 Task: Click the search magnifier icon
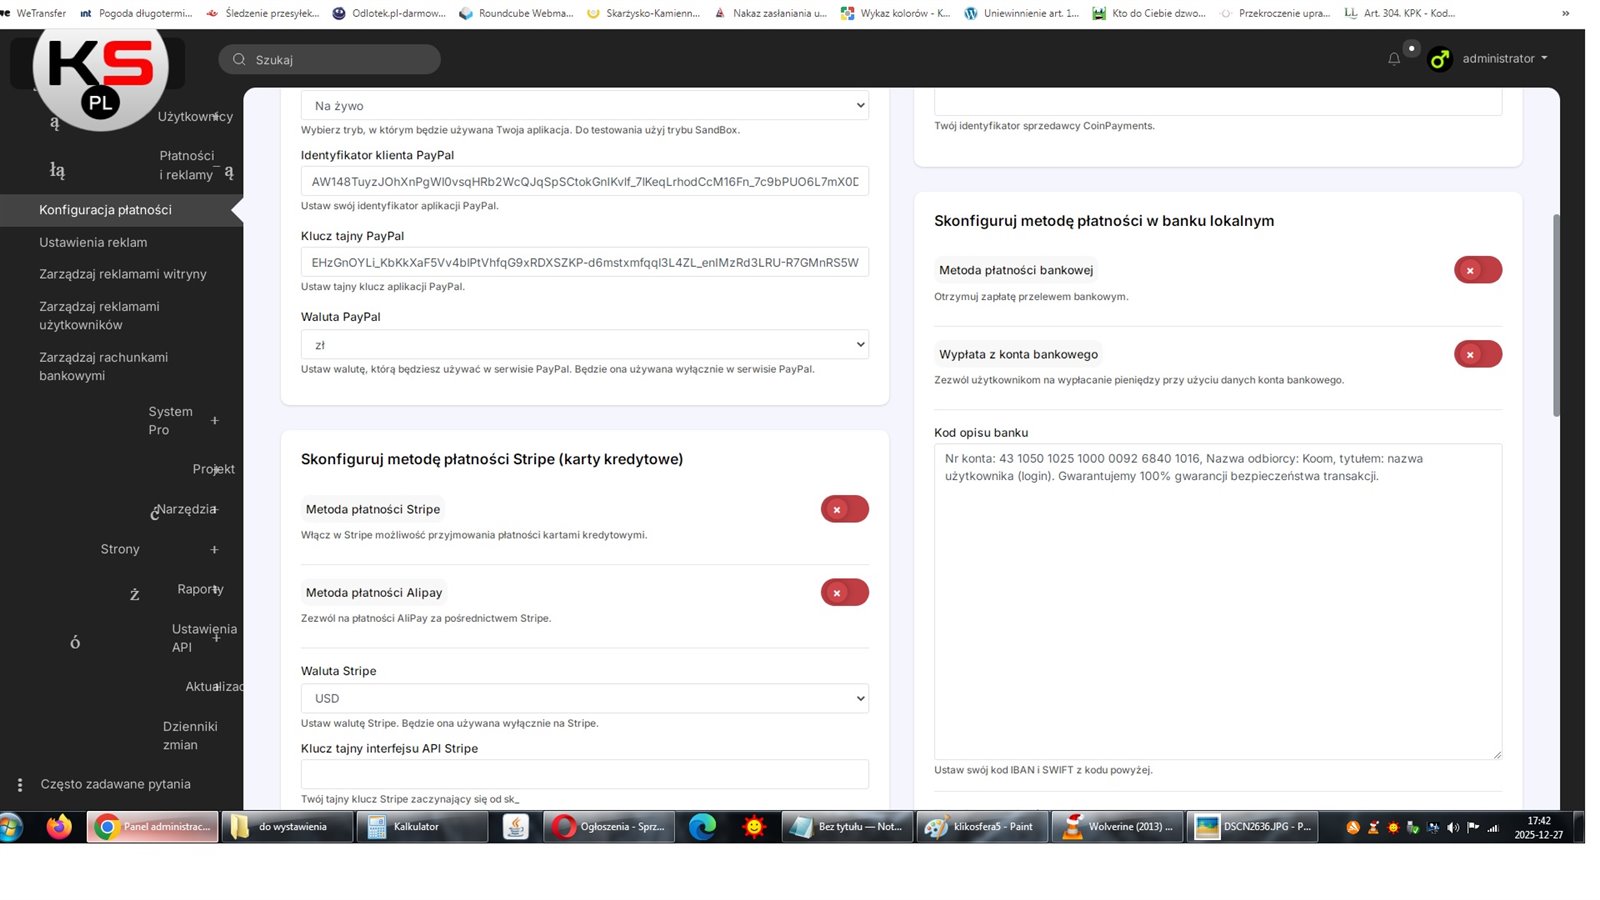pos(239,60)
